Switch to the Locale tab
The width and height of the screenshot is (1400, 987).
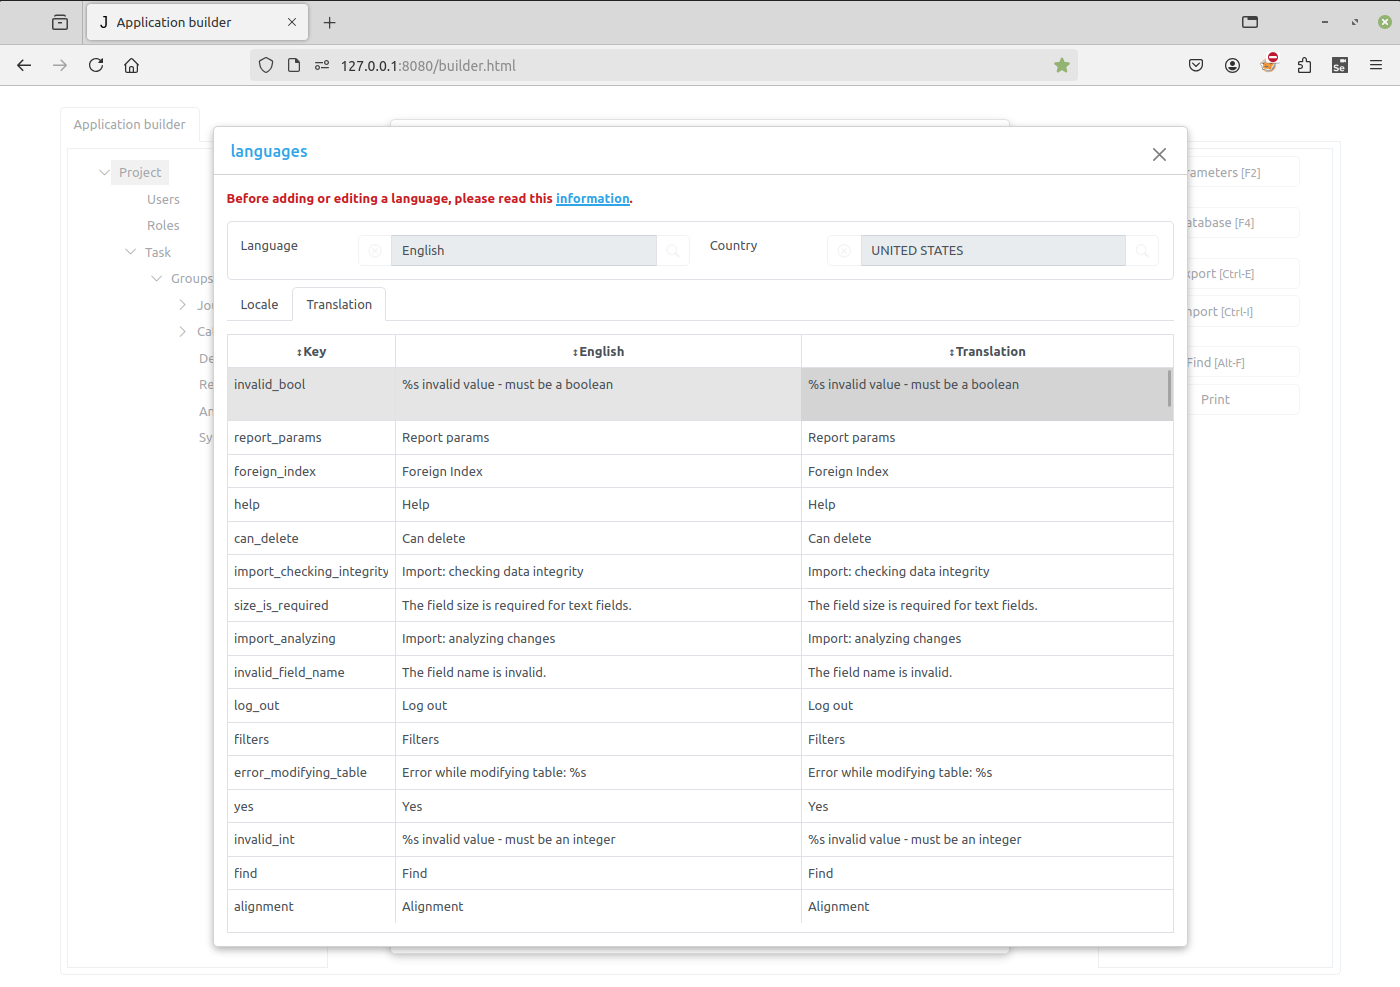[x=259, y=305]
